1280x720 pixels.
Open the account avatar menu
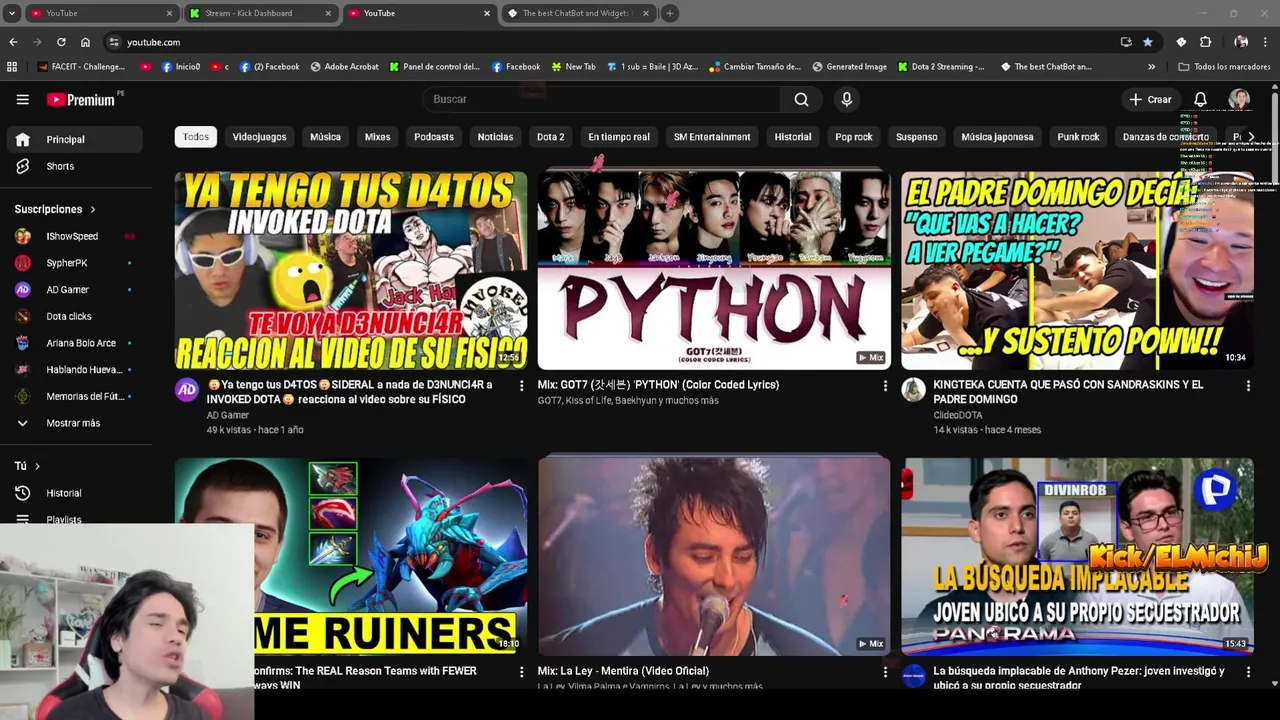coord(1239,99)
